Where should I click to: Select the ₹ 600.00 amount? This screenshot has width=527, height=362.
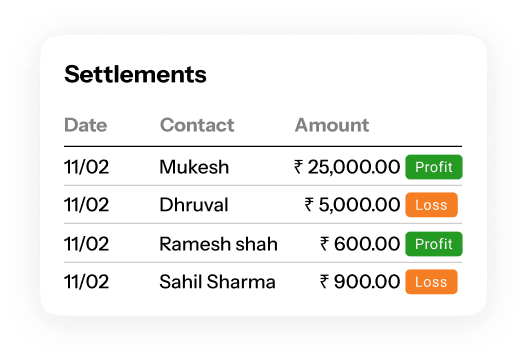click(360, 244)
